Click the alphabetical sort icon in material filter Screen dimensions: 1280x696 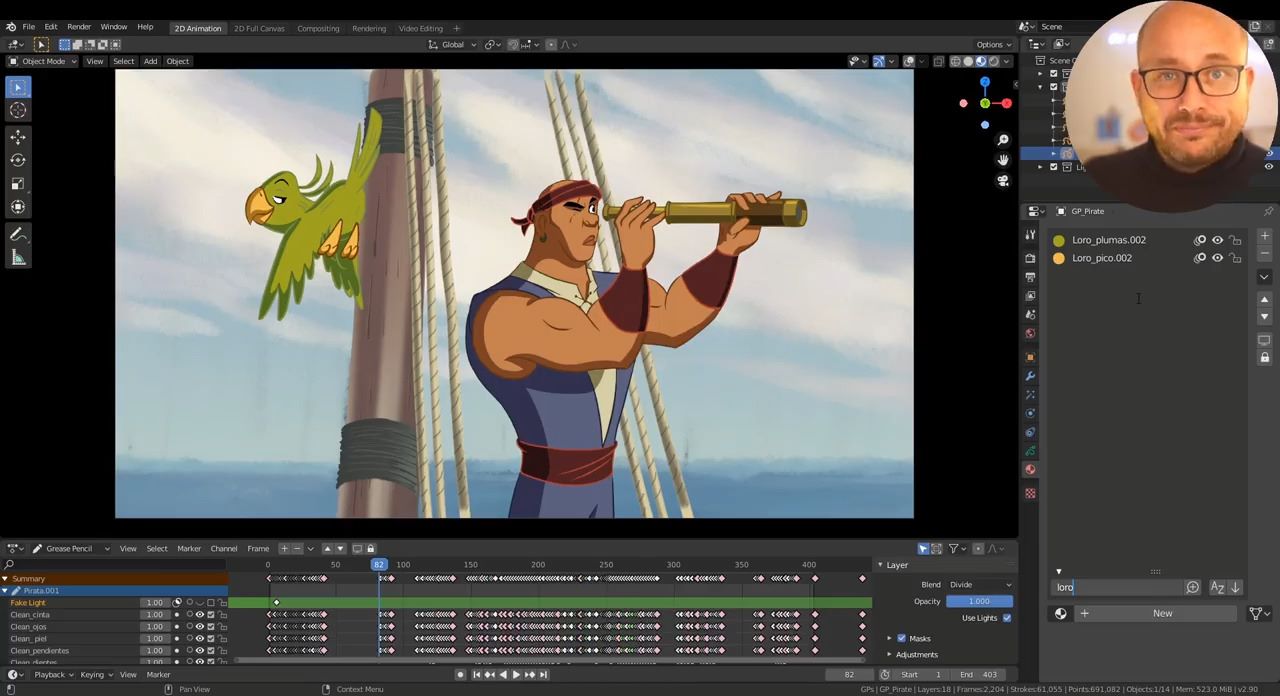[1217, 588]
